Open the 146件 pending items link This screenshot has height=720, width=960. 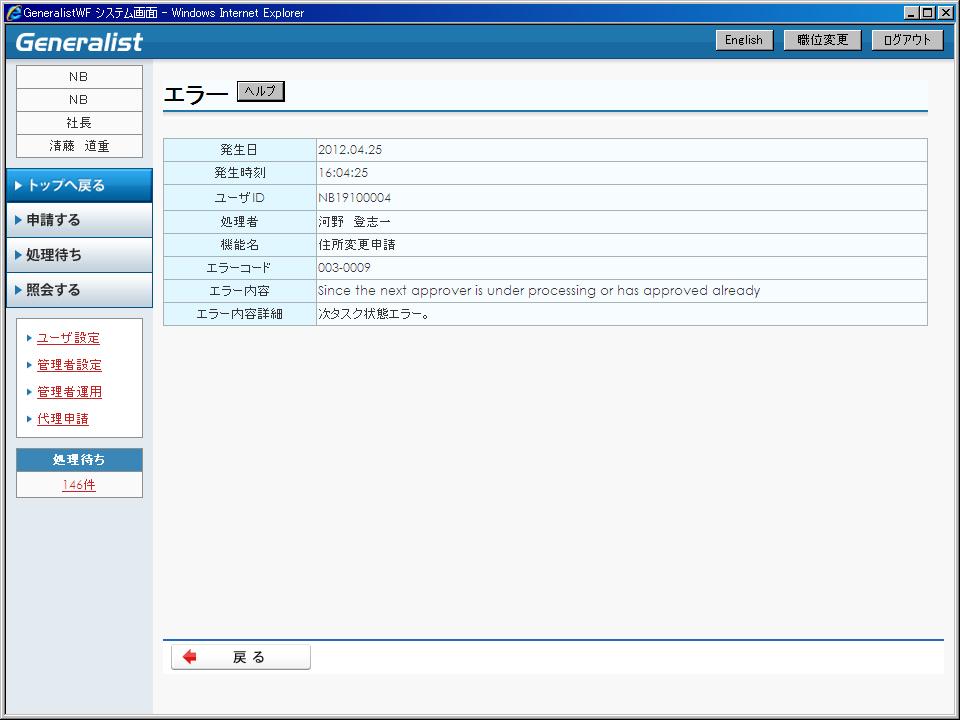pyautogui.click(x=79, y=486)
